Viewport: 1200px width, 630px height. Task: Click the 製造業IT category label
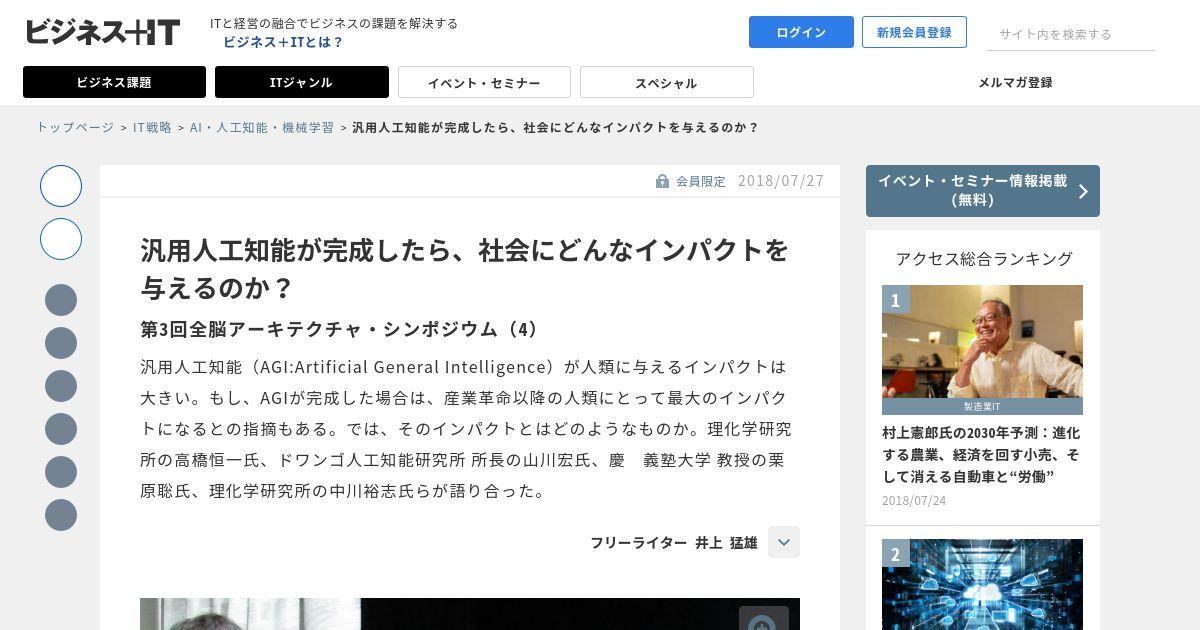click(x=982, y=406)
